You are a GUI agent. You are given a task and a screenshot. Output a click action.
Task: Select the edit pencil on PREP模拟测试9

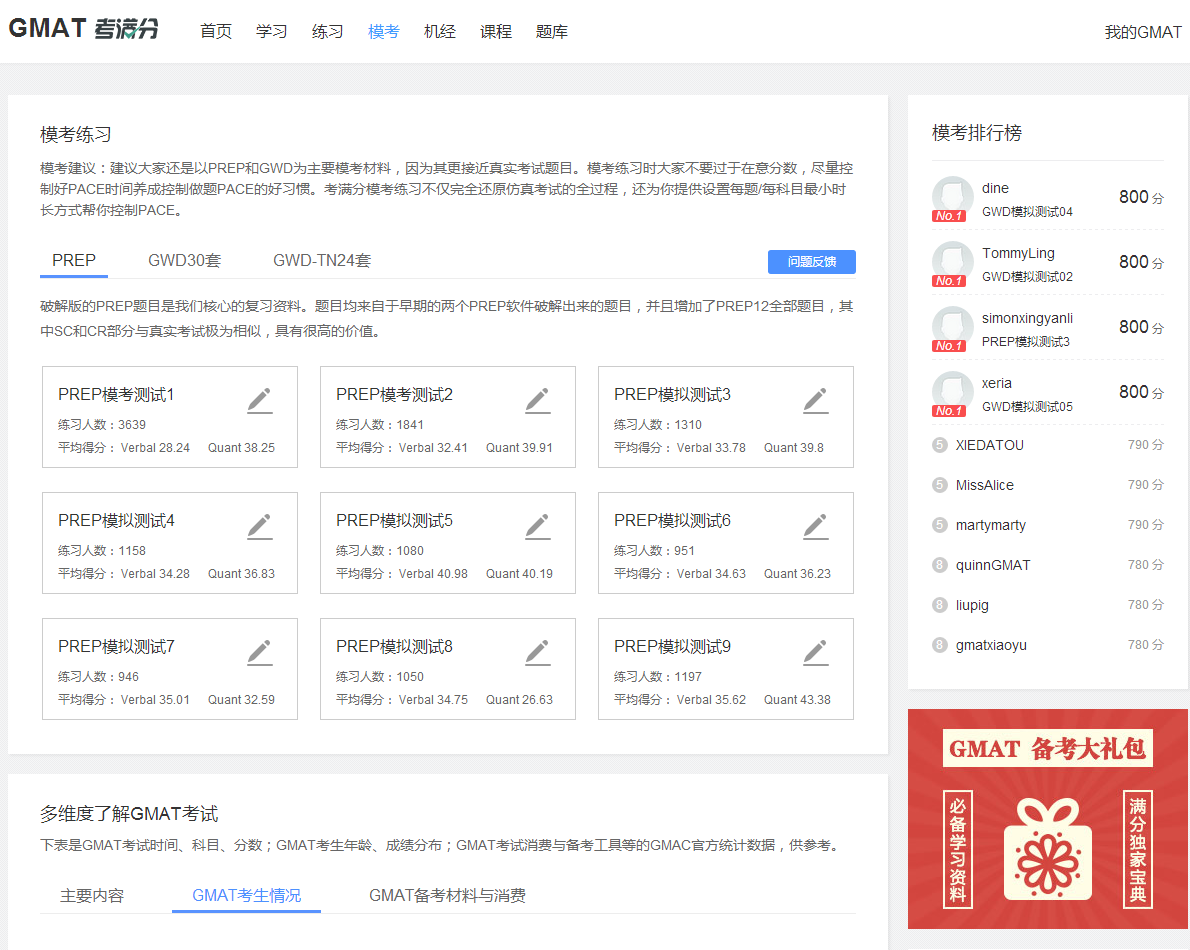point(815,652)
